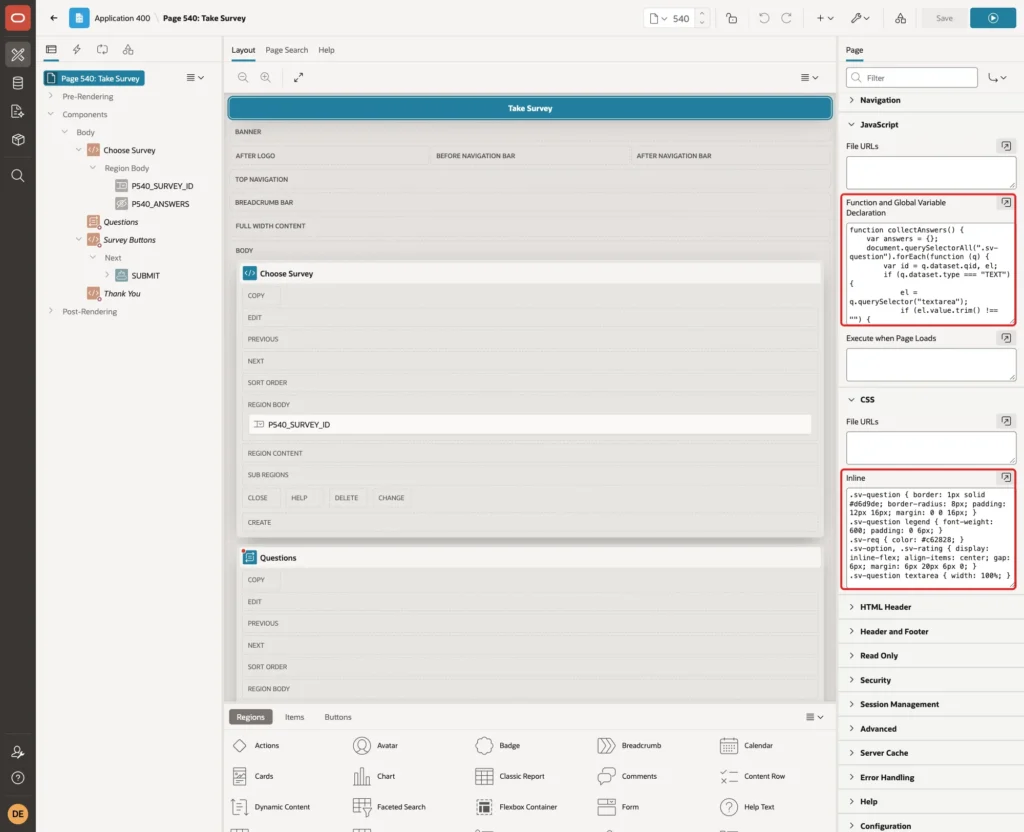Open the App Builder icon in sidebar
This screenshot has height=832, width=1024.
pos(18,55)
